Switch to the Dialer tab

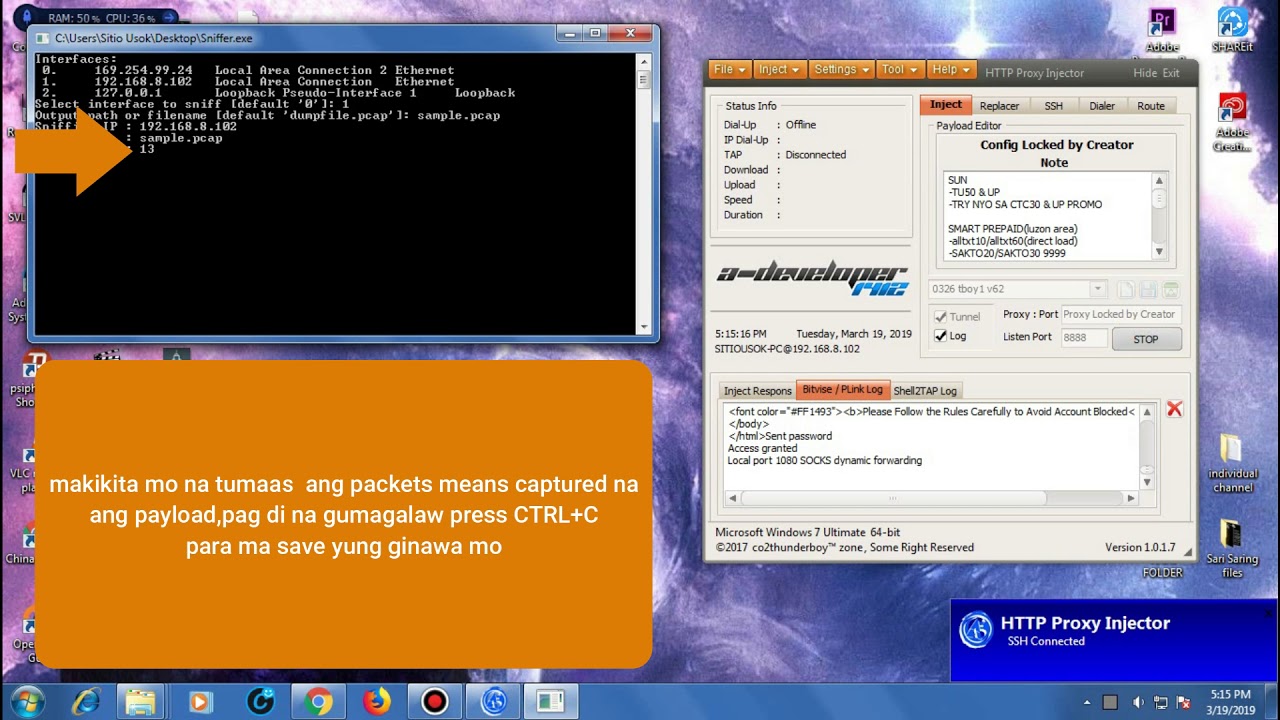click(1102, 106)
